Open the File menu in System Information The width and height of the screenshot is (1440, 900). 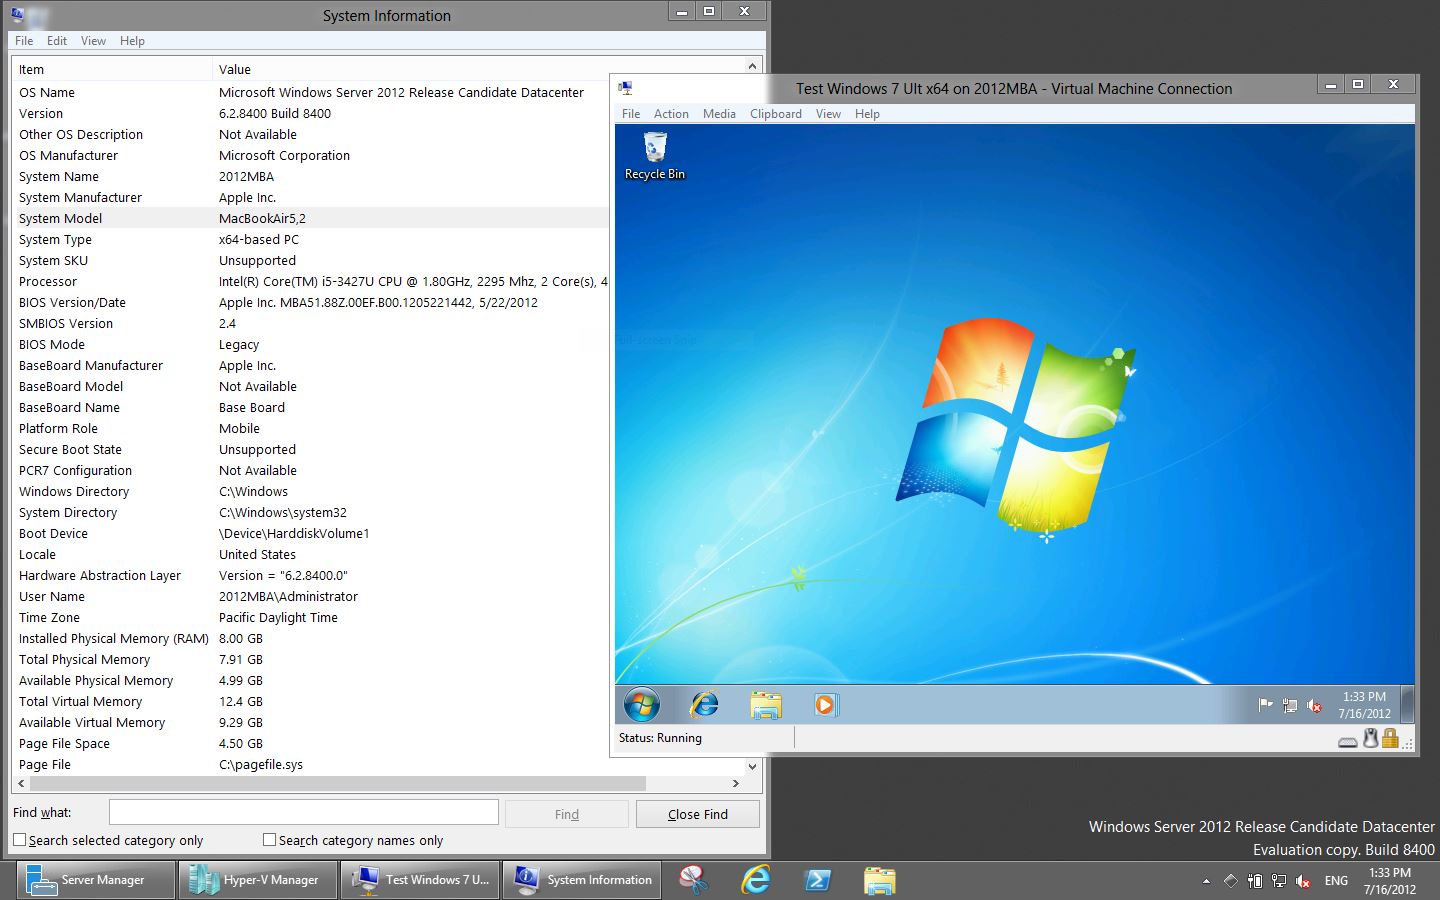24,41
